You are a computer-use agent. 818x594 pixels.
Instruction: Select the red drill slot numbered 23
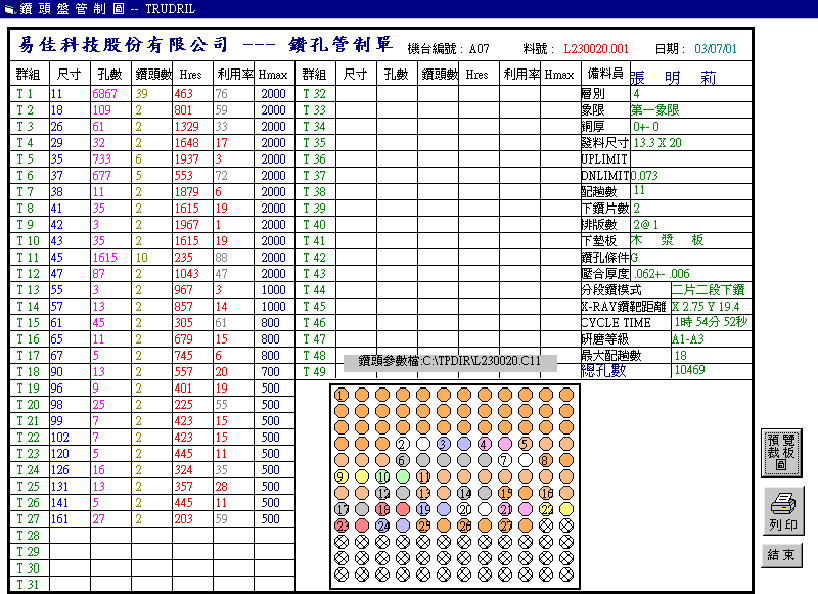point(341,526)
